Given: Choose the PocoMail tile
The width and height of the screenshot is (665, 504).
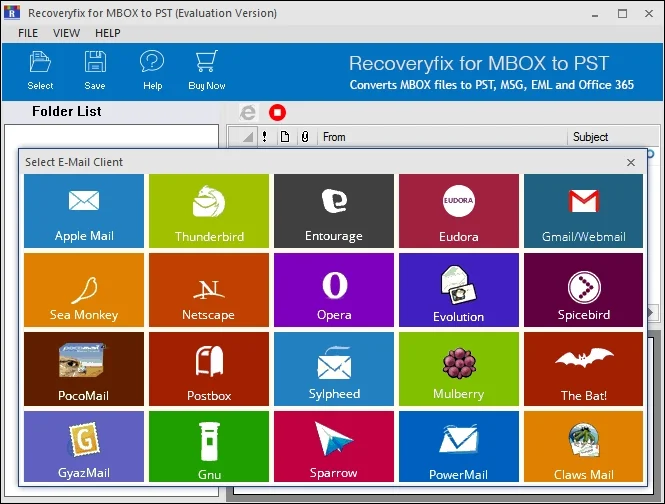Looking at the screenshot, I should pos(84,369).
